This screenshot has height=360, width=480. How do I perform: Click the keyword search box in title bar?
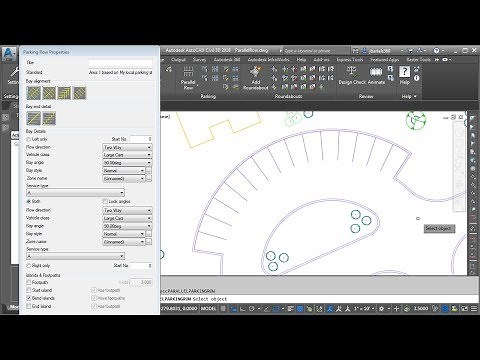point(316,51)
